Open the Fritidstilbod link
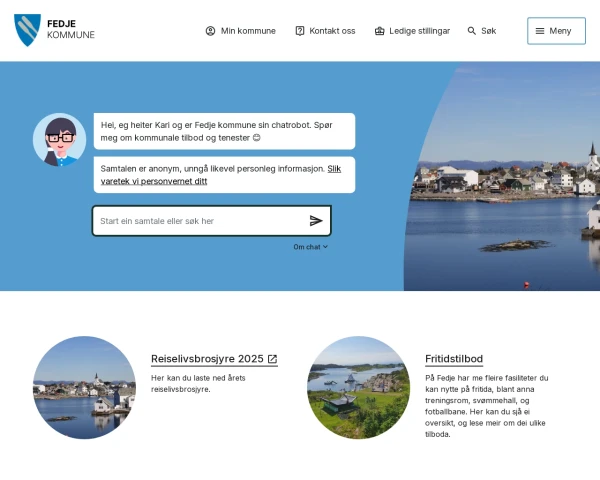The height and width of the screenshot is (480, 600). pos(454,359)
